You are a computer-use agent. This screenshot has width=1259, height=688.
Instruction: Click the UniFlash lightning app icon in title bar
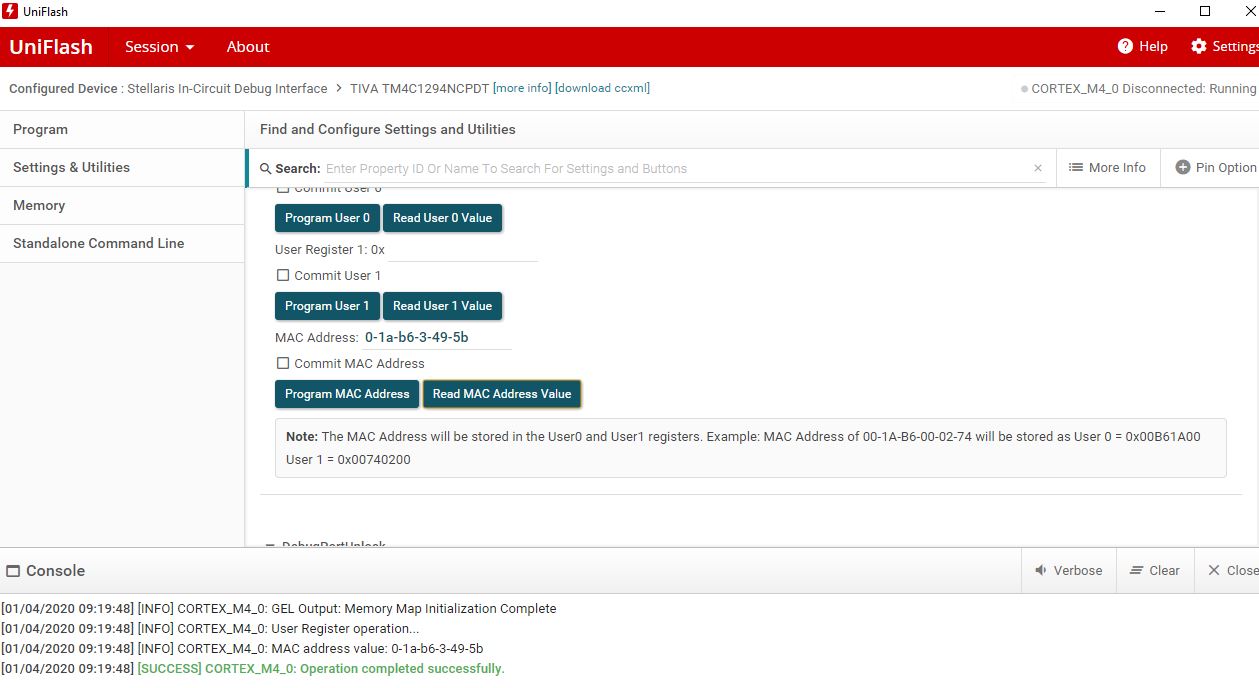pos(11,12)
